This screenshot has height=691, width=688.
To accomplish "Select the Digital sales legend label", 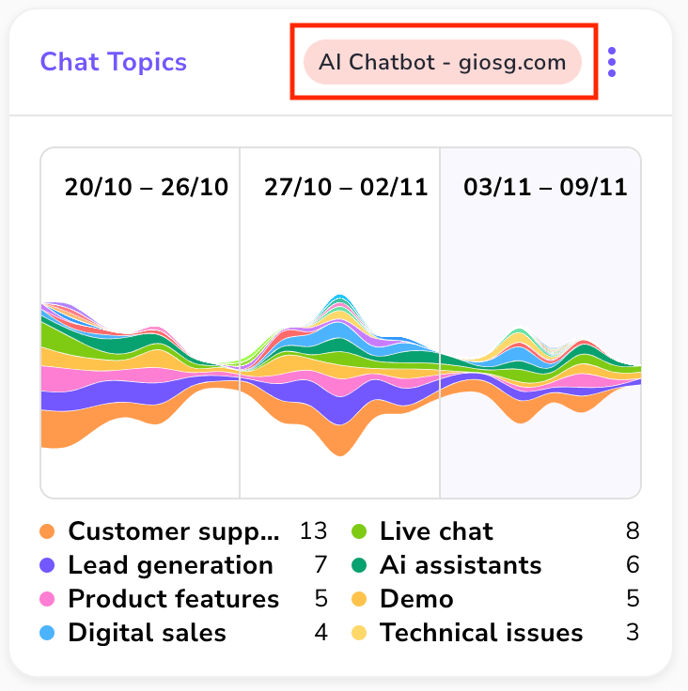I will 147,633.
